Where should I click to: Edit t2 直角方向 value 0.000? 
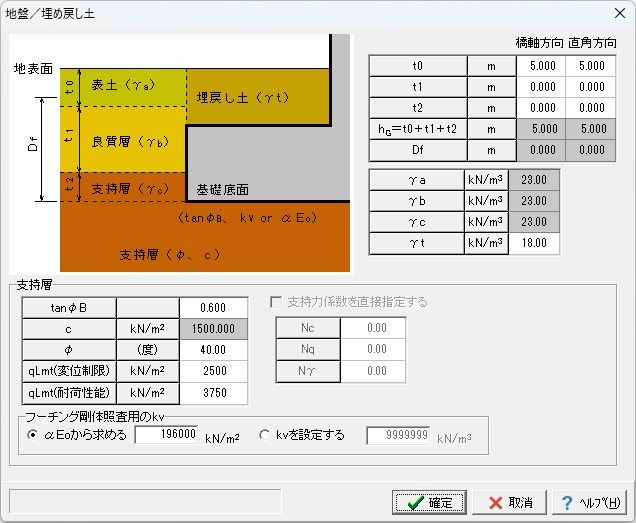(x=591, y=108)
